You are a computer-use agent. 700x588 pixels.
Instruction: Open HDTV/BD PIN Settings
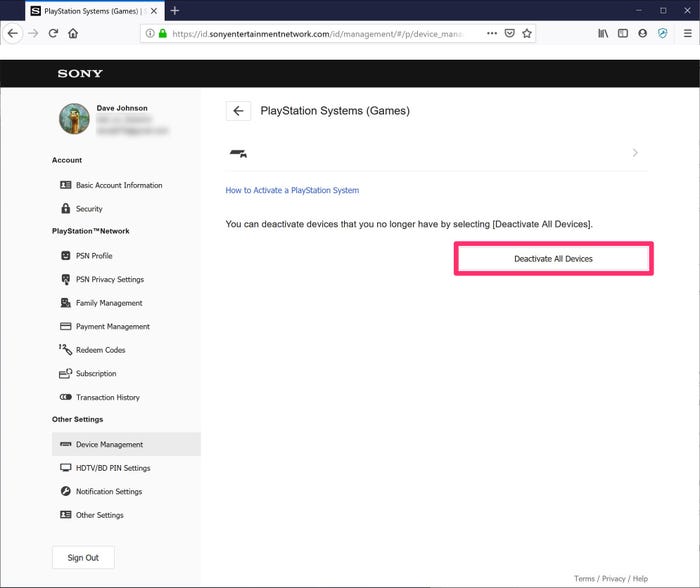coord(105,468)
